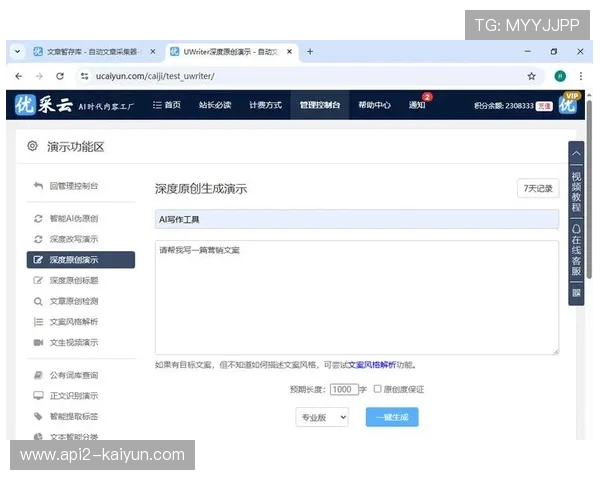This screenshot has height=480, width=600.
Task: Enable the 原创度保证 checkbox
Action: (x=377, y=389)
